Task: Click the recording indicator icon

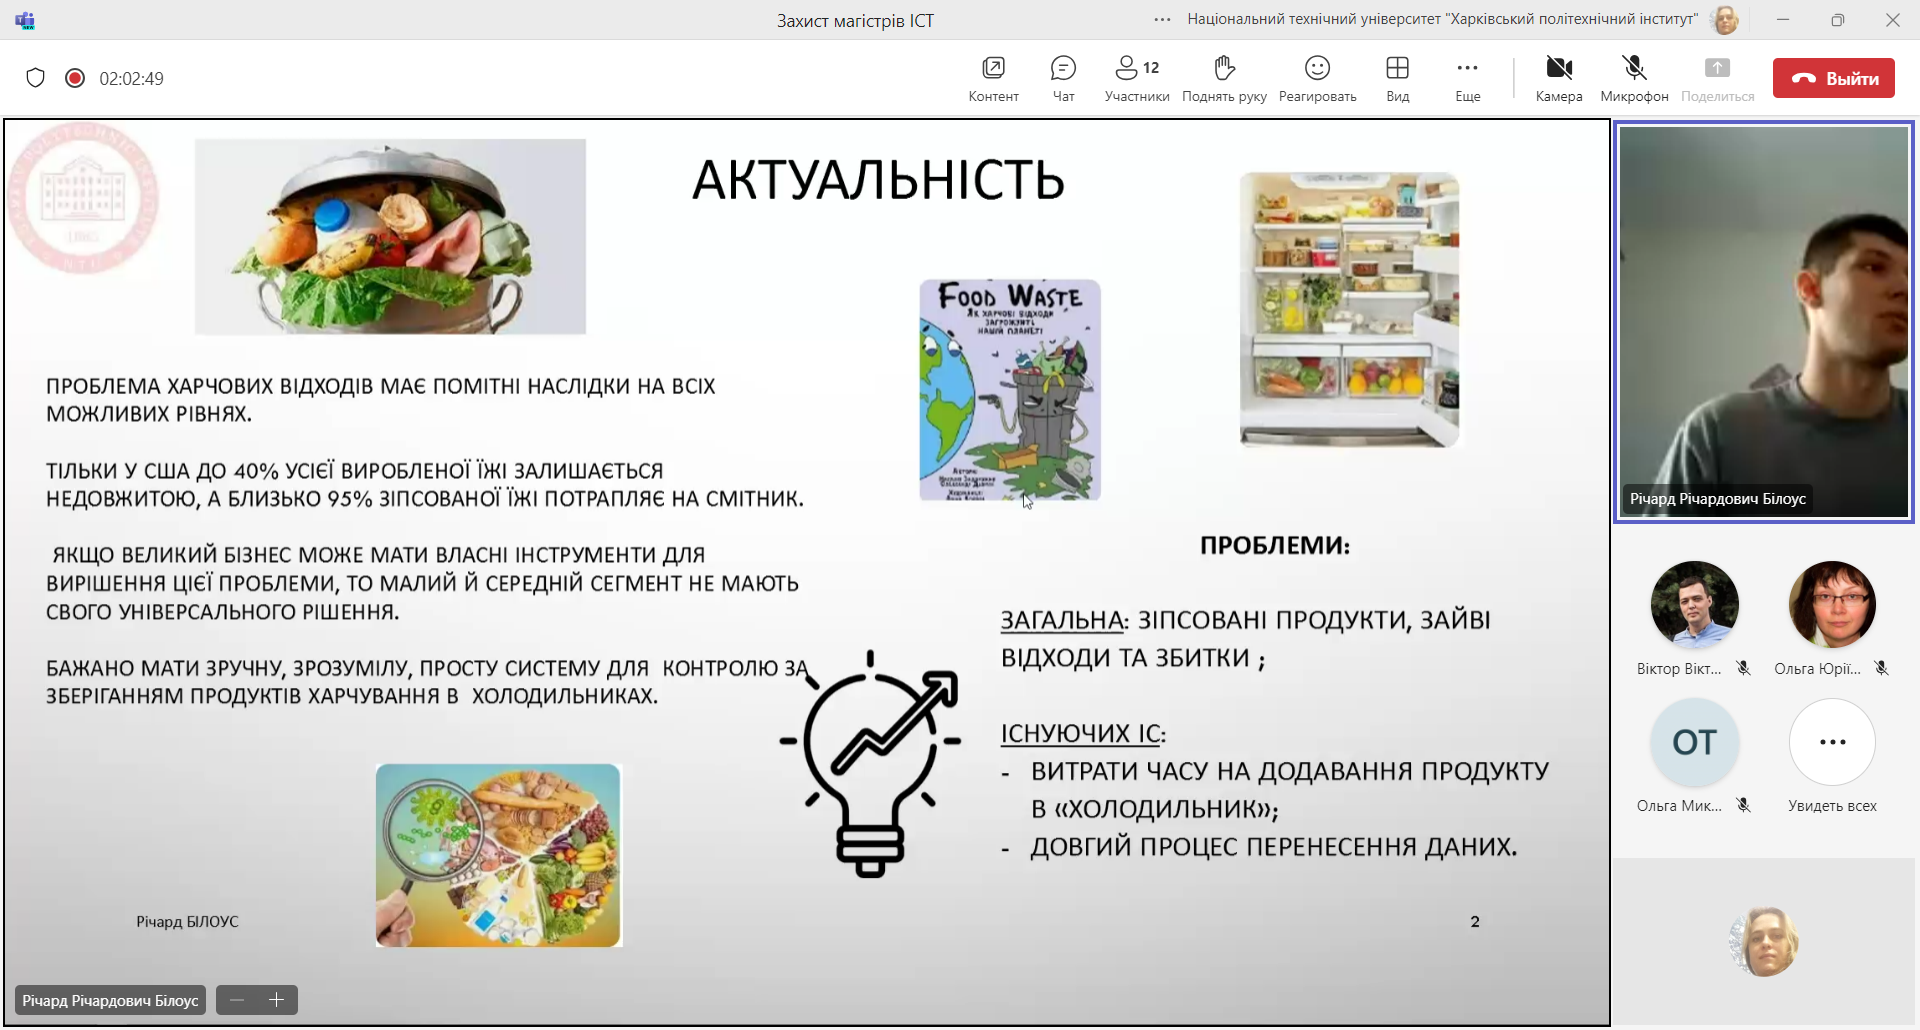Action: [x=75, y=78]
